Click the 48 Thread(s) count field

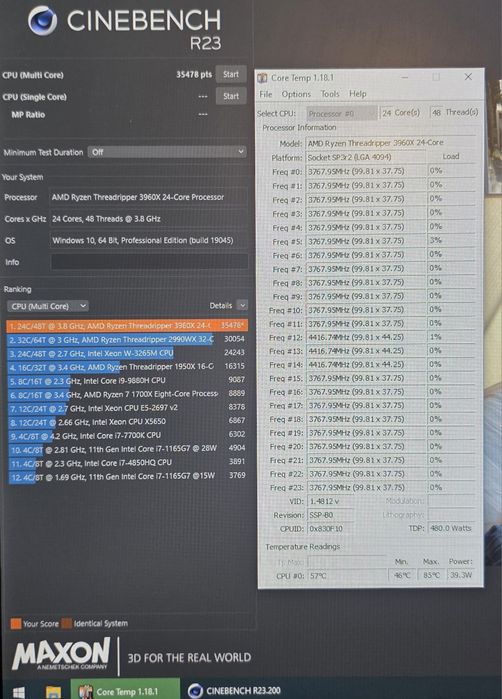454,112
